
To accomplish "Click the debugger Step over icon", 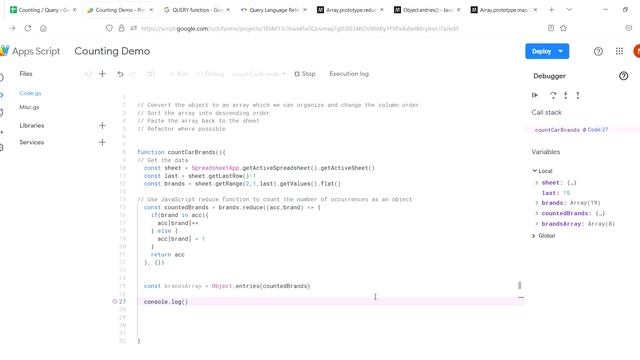I will click(x=553, y=95).
